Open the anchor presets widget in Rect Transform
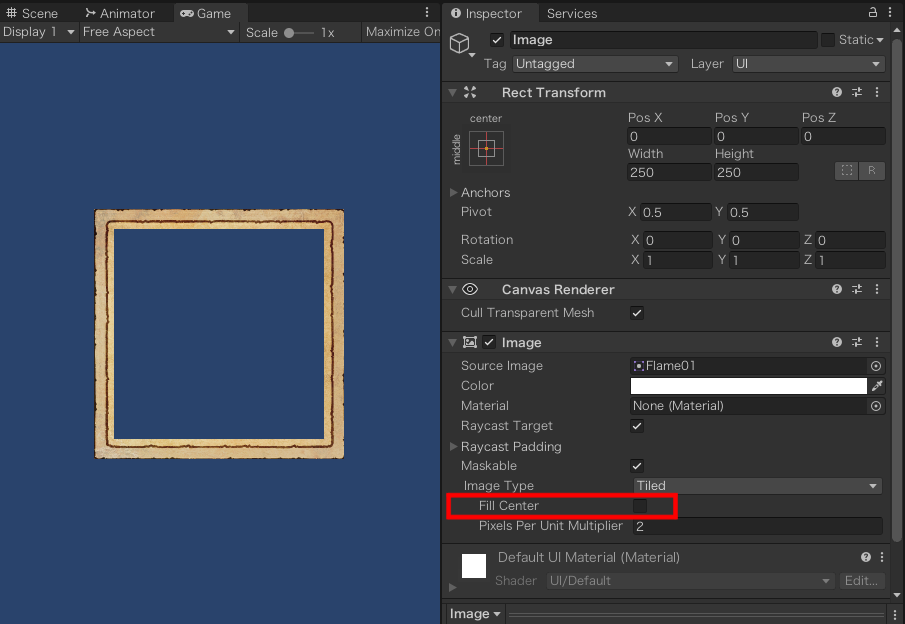905x624 pixels. [486, 148]
